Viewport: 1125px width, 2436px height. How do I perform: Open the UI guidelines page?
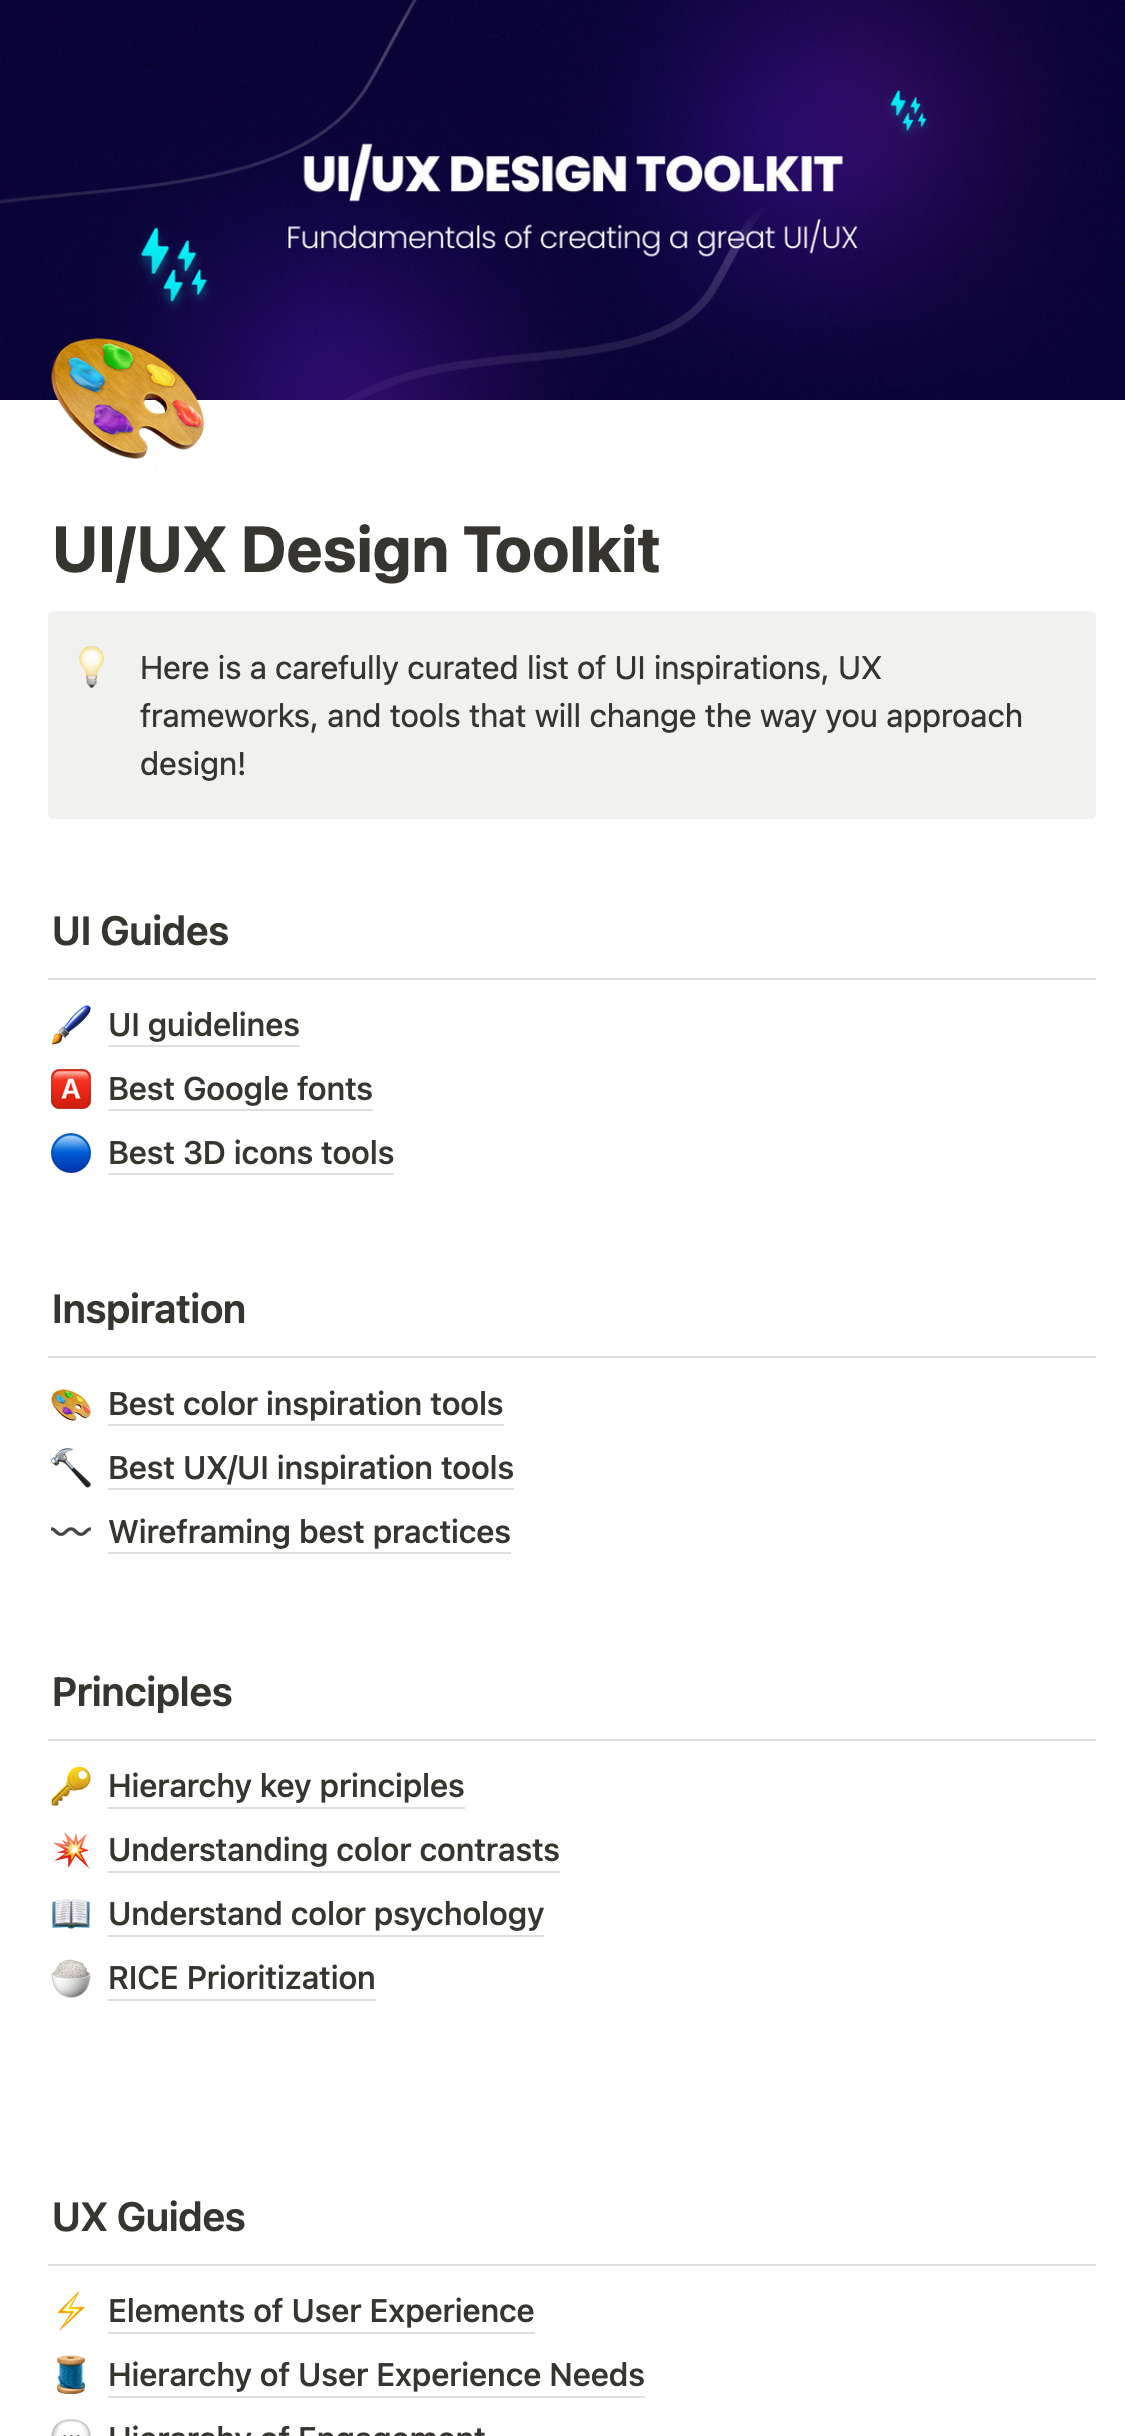pos(204,1025)
